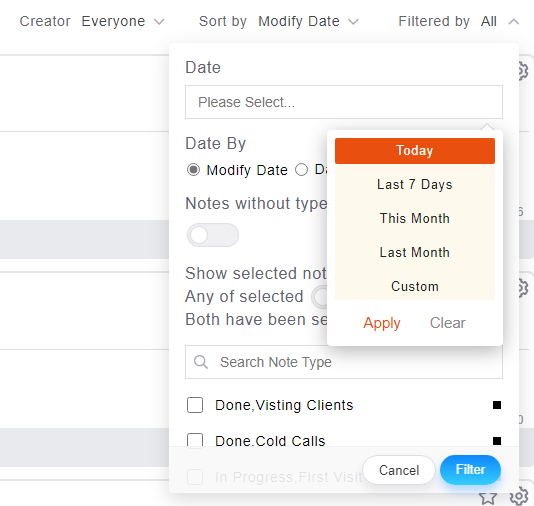Toggle the Notes without type switch

pos(213,235)
